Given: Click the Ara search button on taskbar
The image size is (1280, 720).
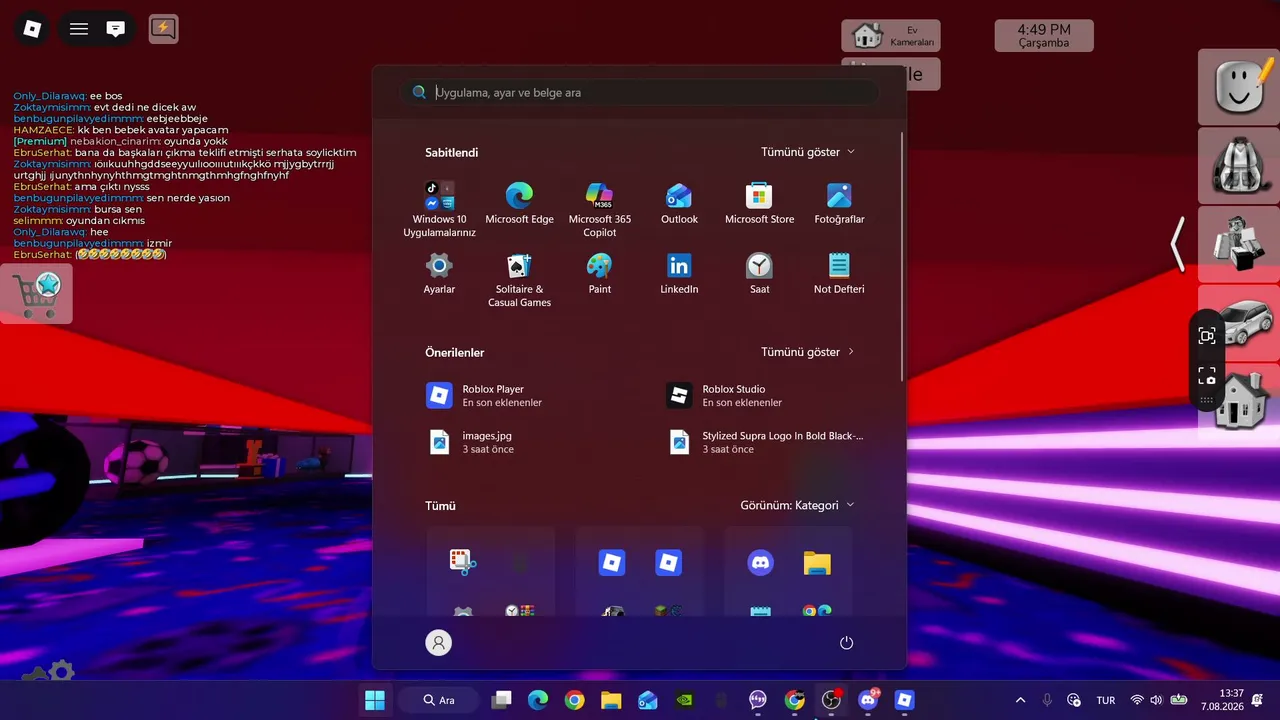Looking at the screenshot, I should click(439, 700).
